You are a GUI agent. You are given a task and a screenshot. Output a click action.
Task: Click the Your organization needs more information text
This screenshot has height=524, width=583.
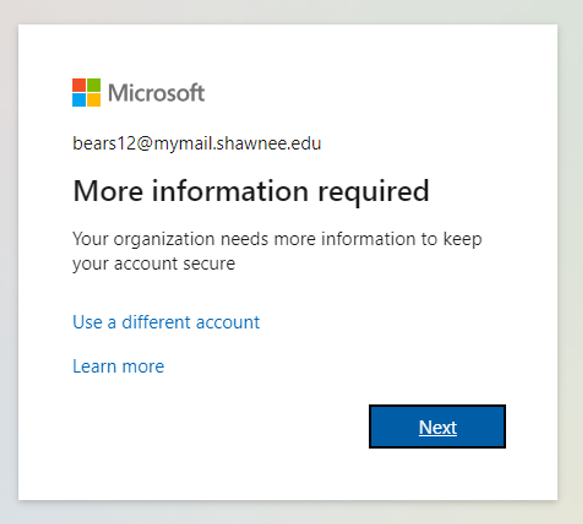click(x=277, y=251)
